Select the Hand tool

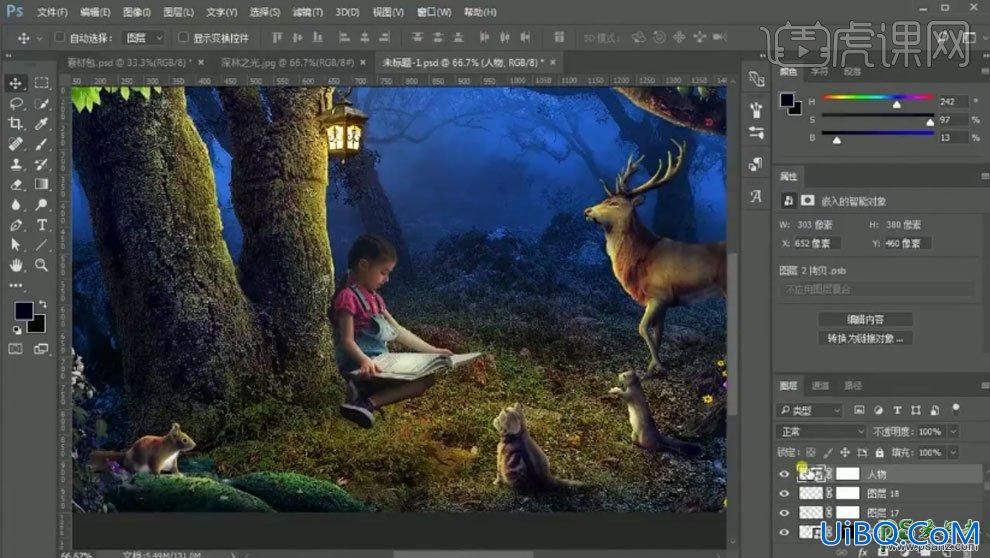click(16, 265)
